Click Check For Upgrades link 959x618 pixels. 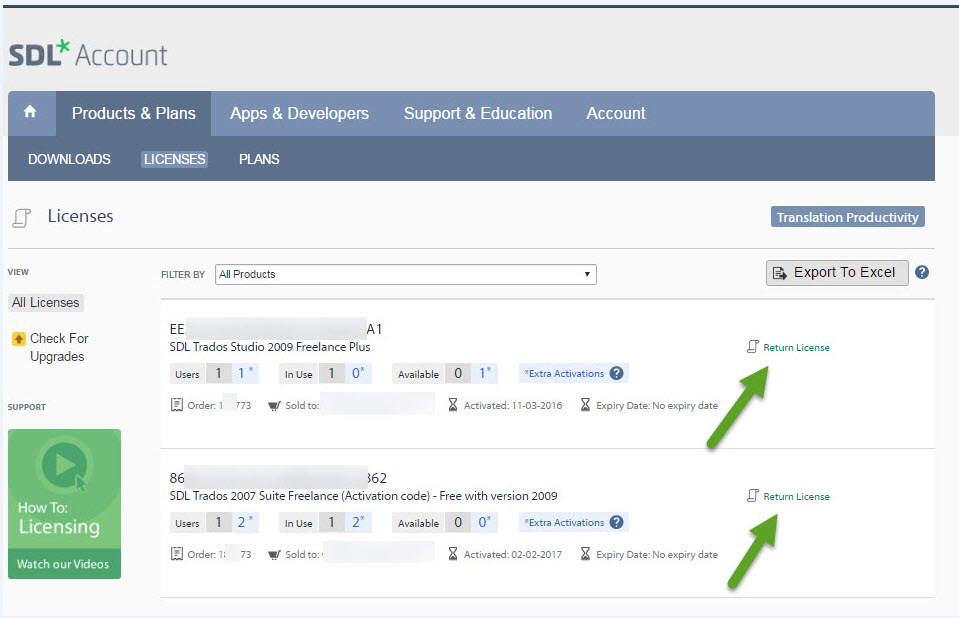(59, 347)
